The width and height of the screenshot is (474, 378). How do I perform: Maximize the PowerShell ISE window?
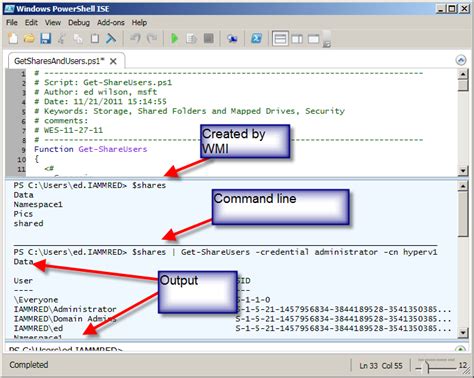coord(452,9)
